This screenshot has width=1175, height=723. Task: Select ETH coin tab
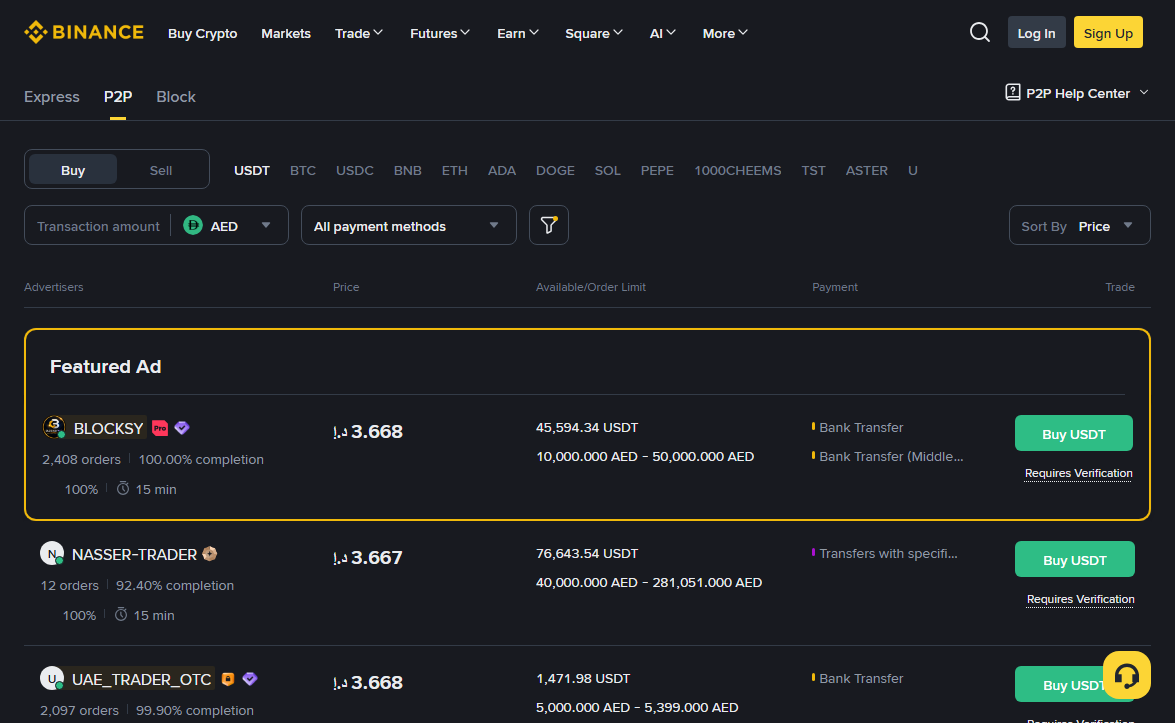point(455,170)
